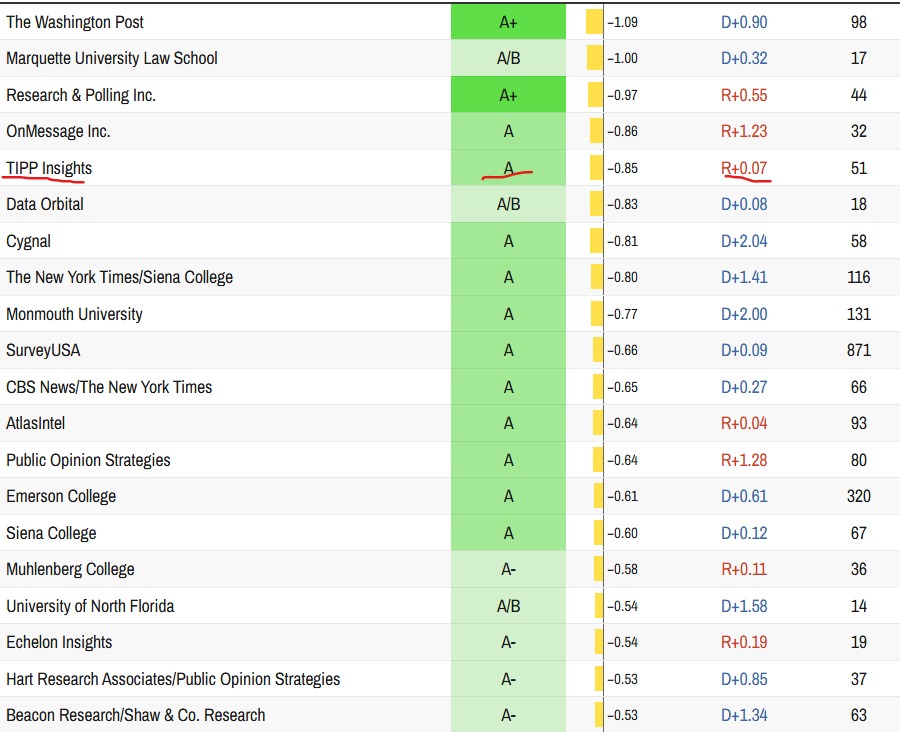Select Echelon Insights pollster name

(59, 641)
